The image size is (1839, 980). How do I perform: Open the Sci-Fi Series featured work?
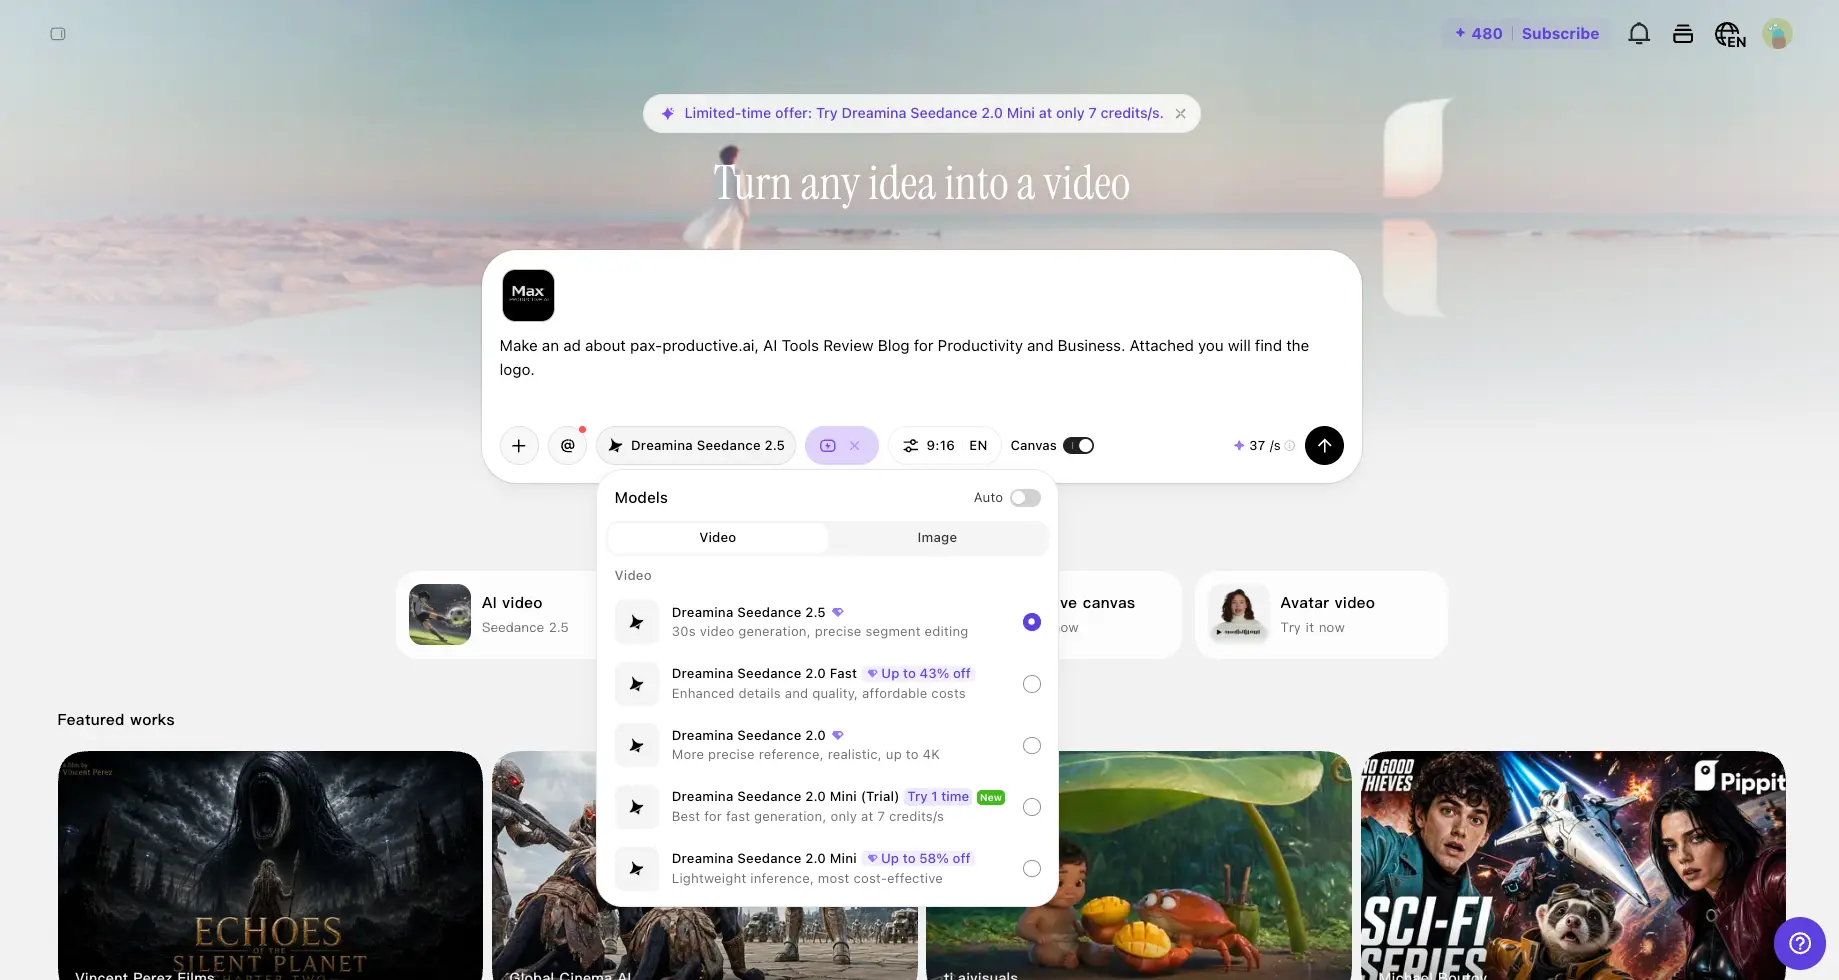(1573, 866)
